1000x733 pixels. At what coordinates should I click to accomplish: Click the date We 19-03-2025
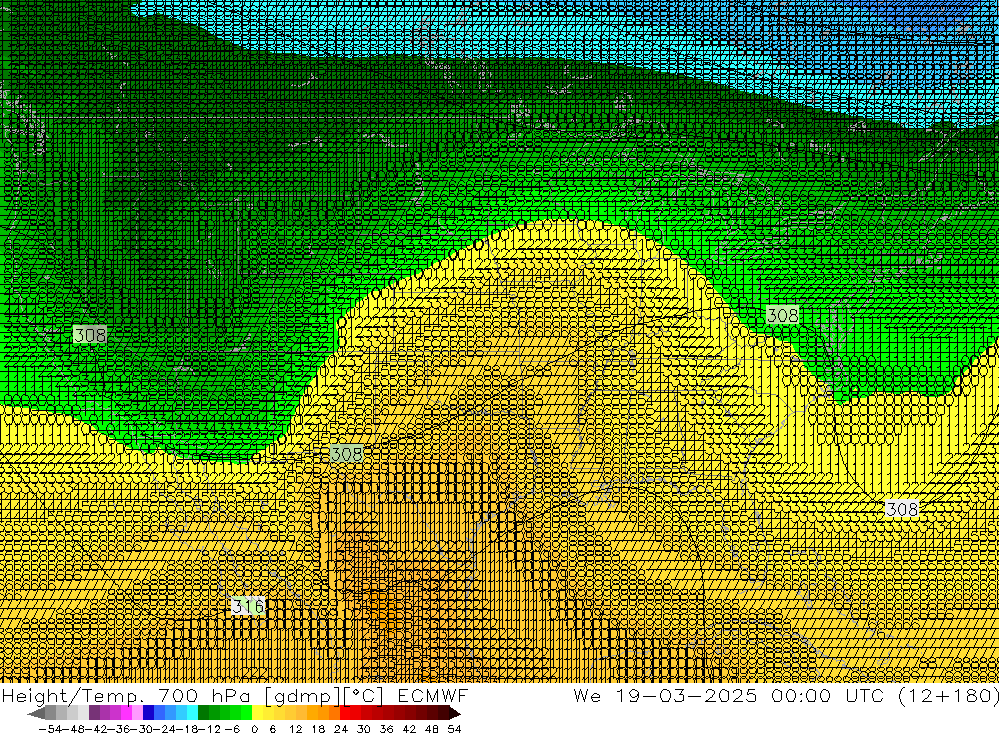[x=665, y=695]
